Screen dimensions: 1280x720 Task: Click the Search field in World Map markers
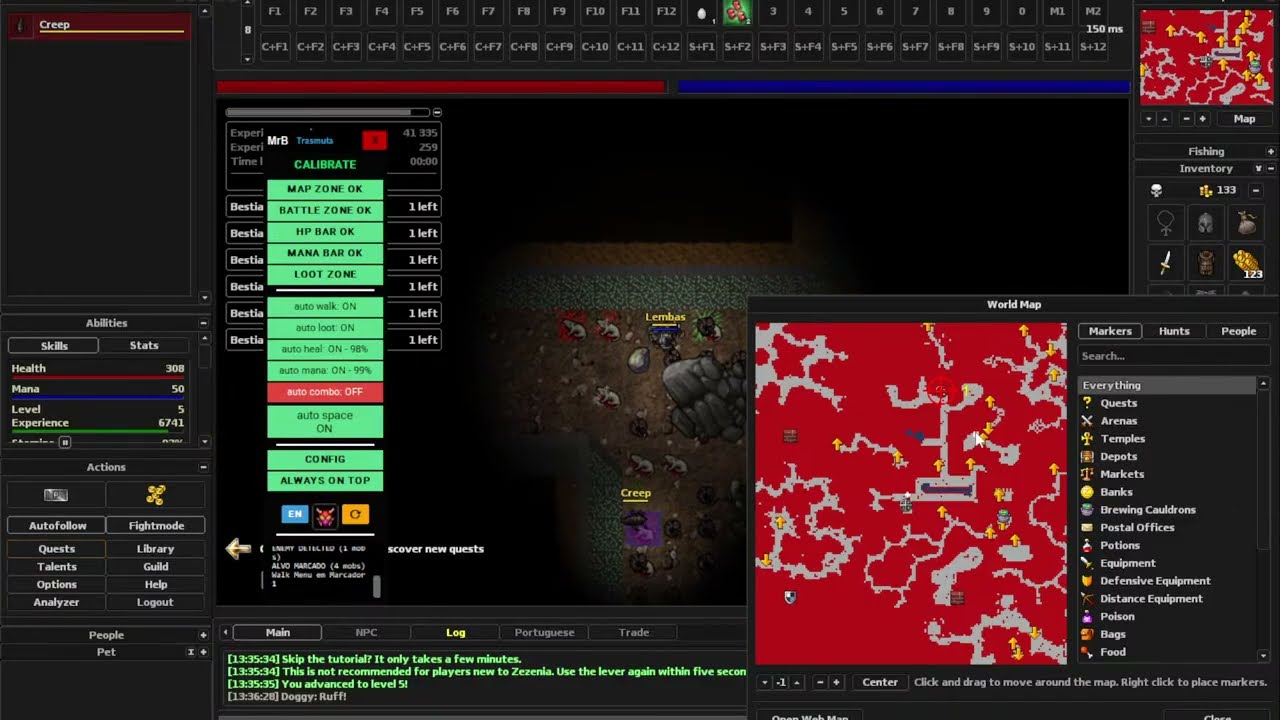pos(1173,356)
